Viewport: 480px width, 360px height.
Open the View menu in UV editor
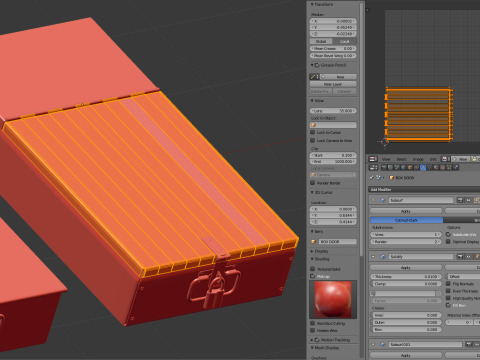pyautogui.click(x=386, y=159)
